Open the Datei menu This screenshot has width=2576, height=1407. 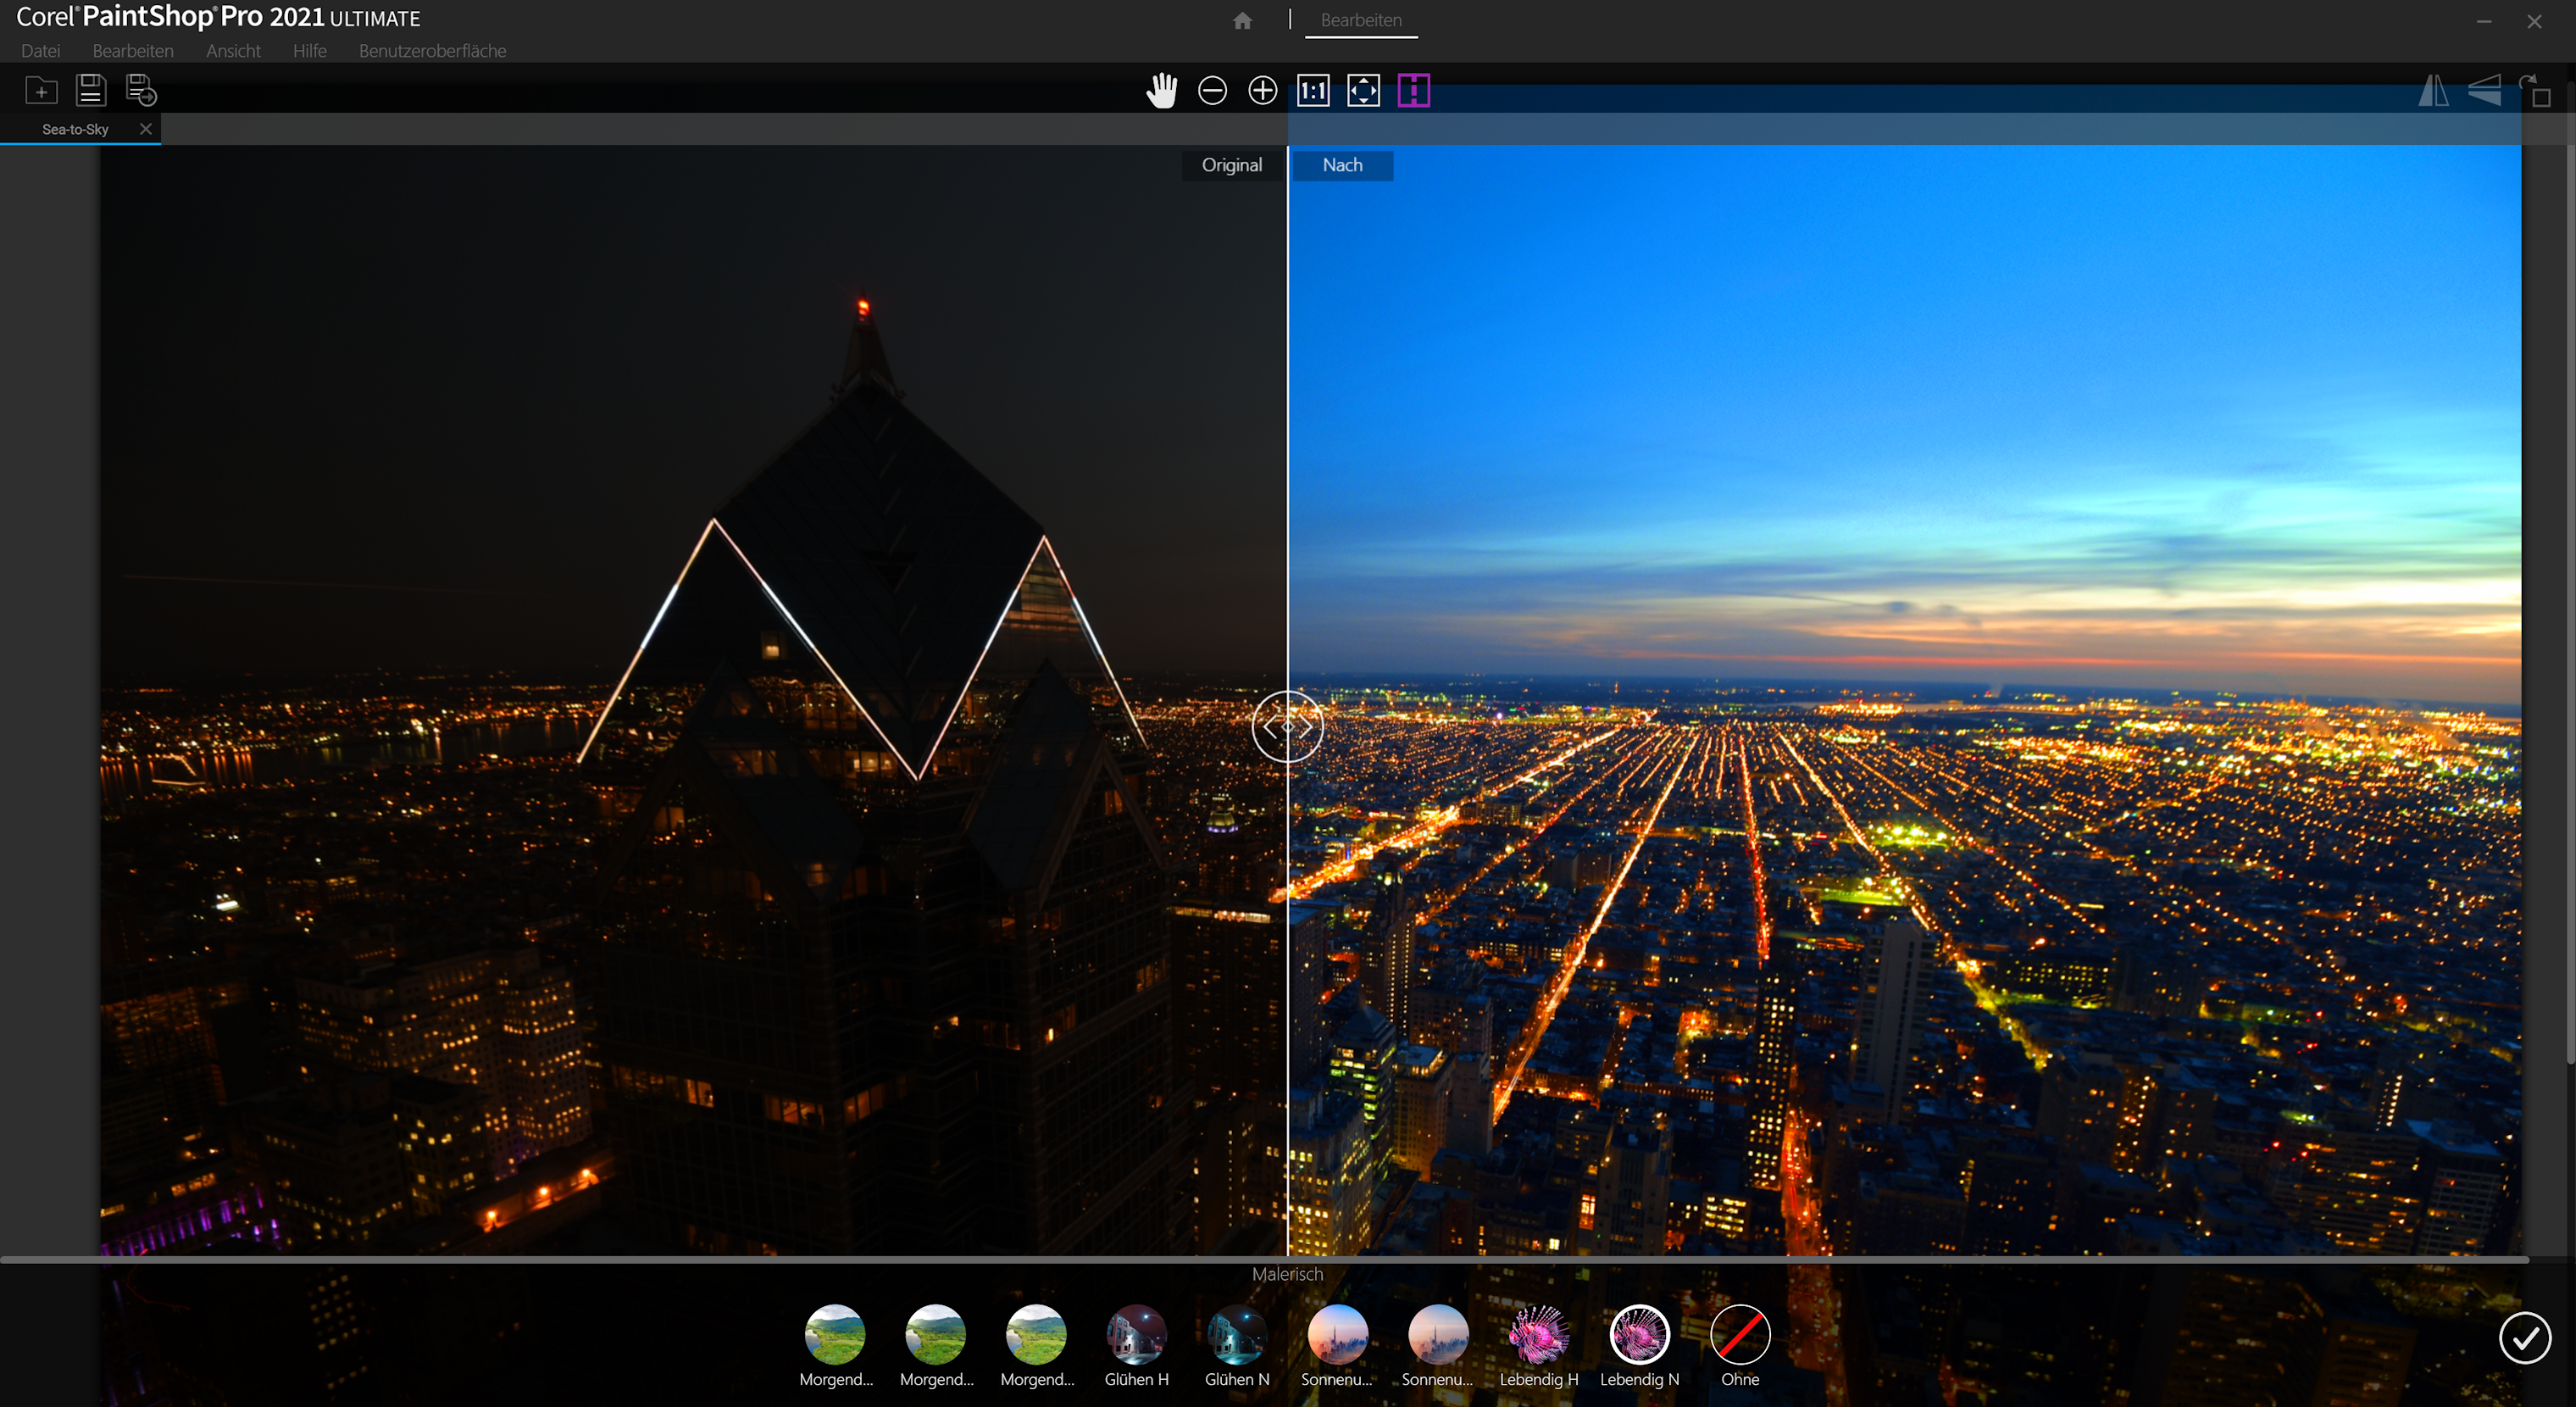(x=40, y=51)
